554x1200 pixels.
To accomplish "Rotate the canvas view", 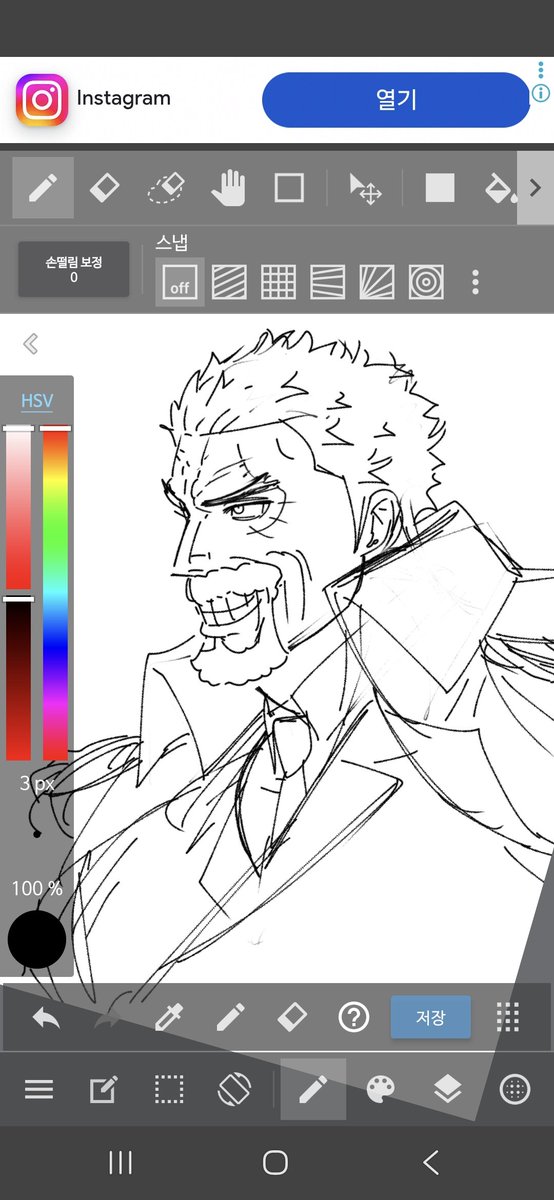I will [x=233, y=1090].
